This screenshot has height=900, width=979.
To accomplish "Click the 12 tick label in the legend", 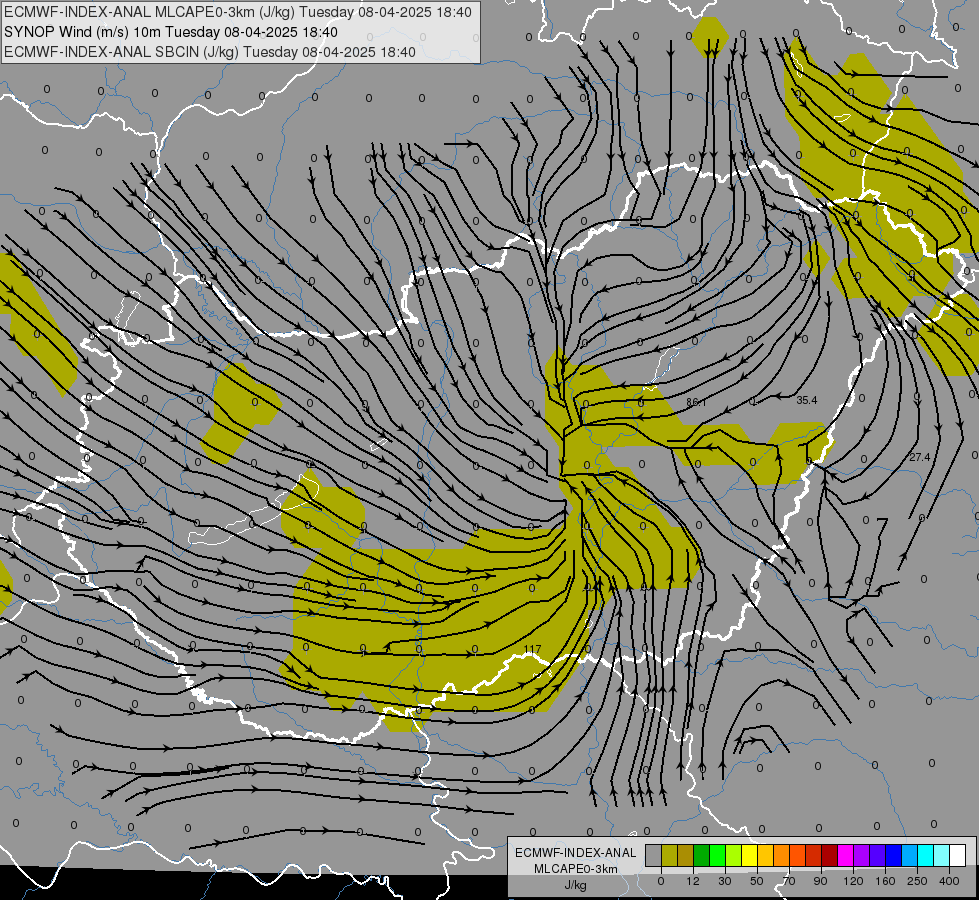I will (693, 881).
